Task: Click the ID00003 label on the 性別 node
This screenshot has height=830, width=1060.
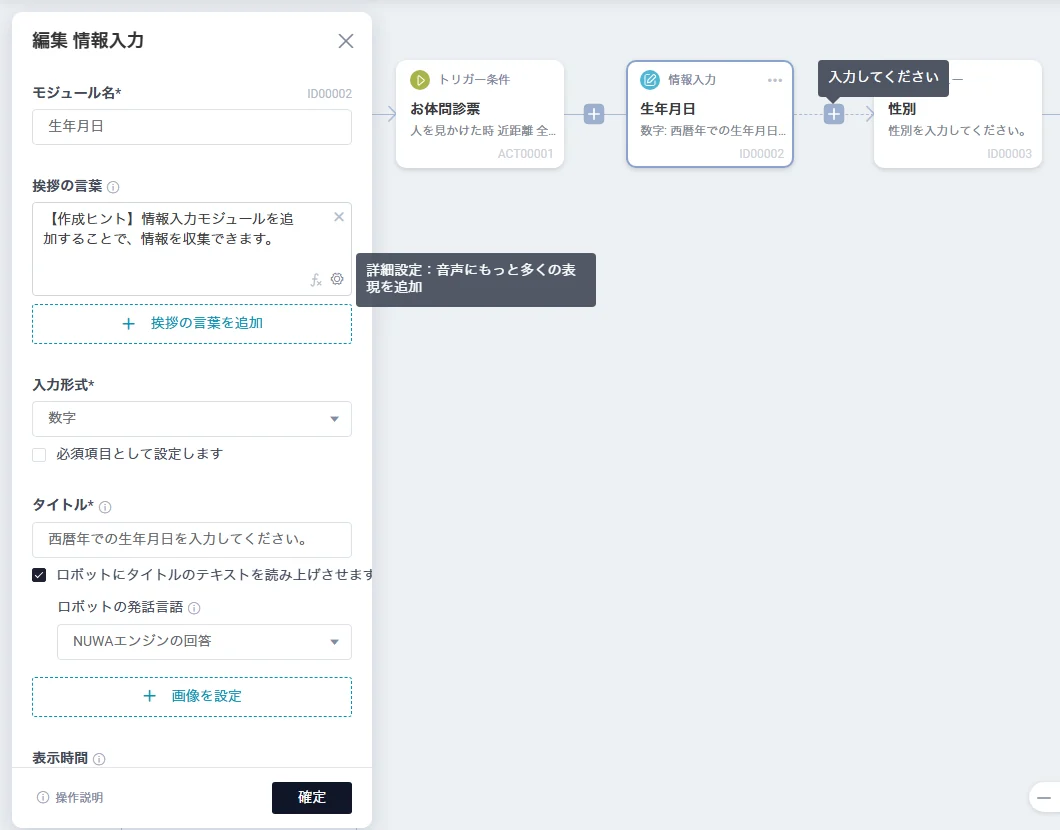Action: [x=1009, y=154]
